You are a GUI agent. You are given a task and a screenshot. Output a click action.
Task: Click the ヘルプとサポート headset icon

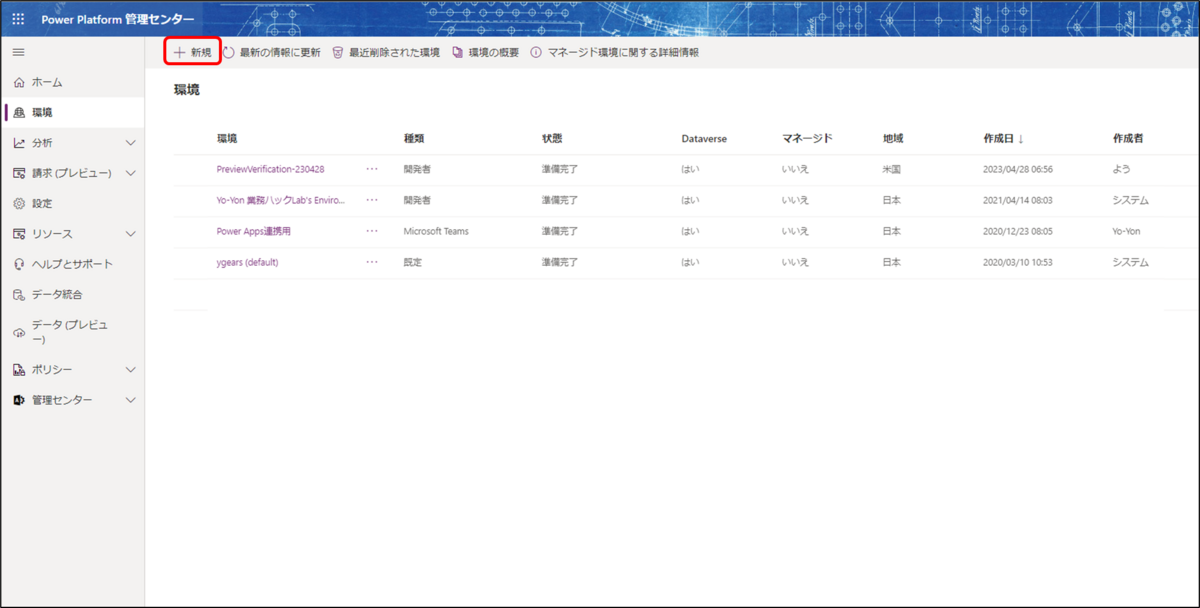click(x=19, y=264)
